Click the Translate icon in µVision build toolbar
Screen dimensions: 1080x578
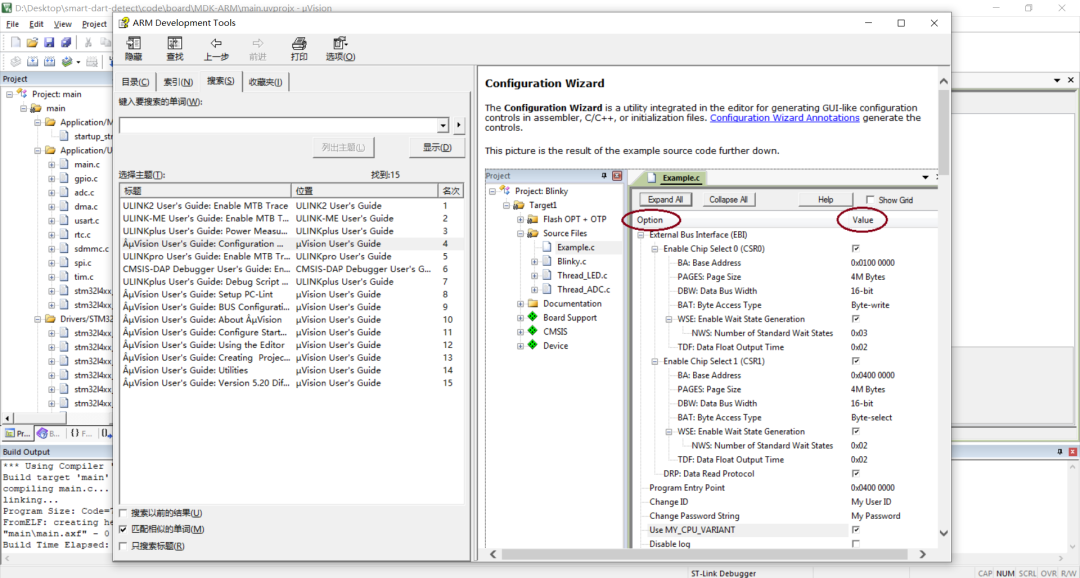[x=14, y=62]
